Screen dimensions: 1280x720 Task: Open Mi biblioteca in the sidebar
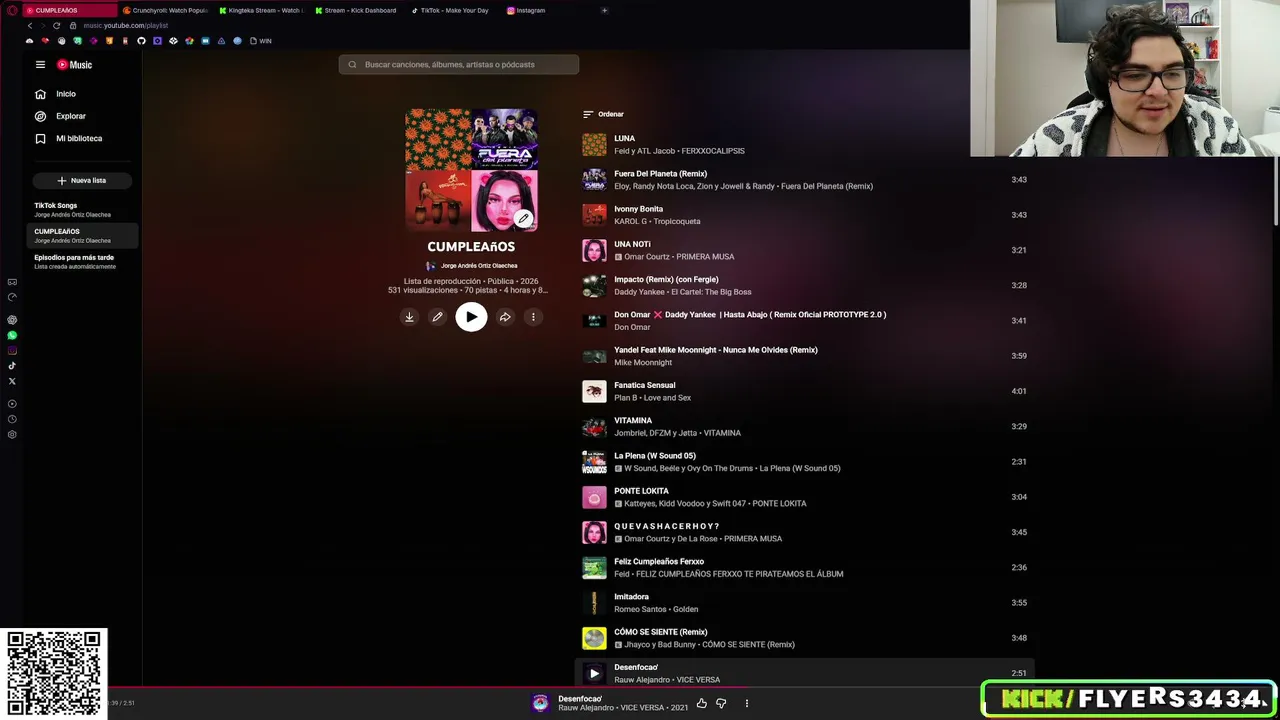pyautogui.click(x=78, y=138)
